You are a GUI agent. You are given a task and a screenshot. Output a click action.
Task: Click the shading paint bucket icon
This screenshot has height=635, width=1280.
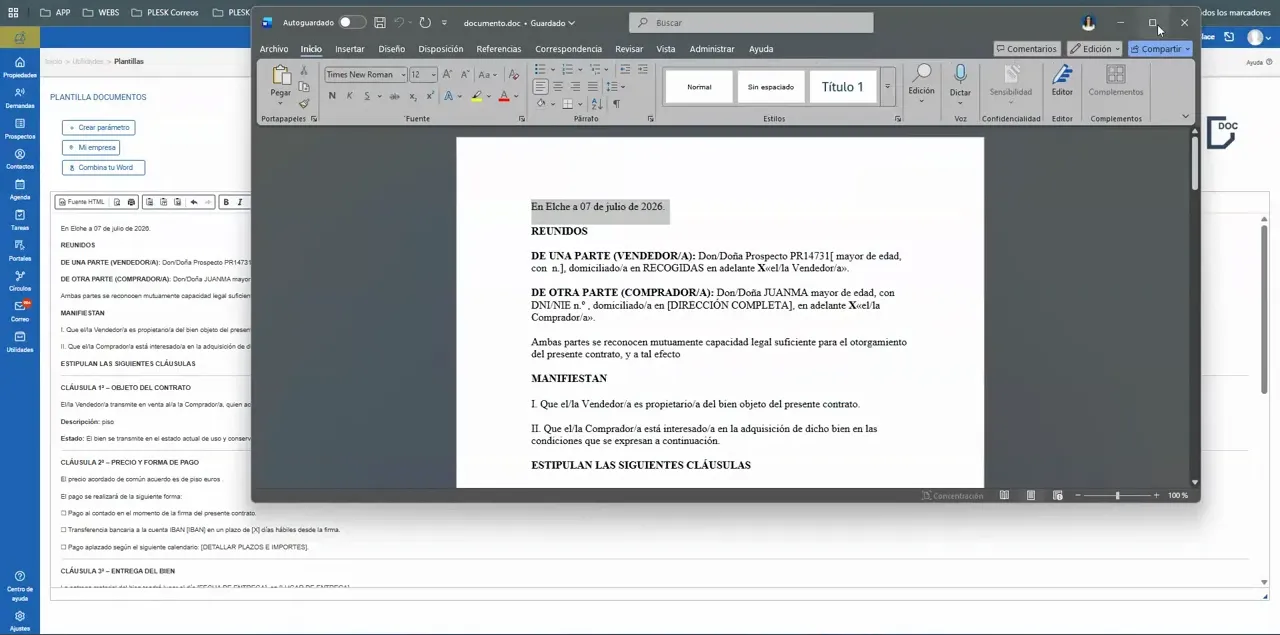pos(540,103)
